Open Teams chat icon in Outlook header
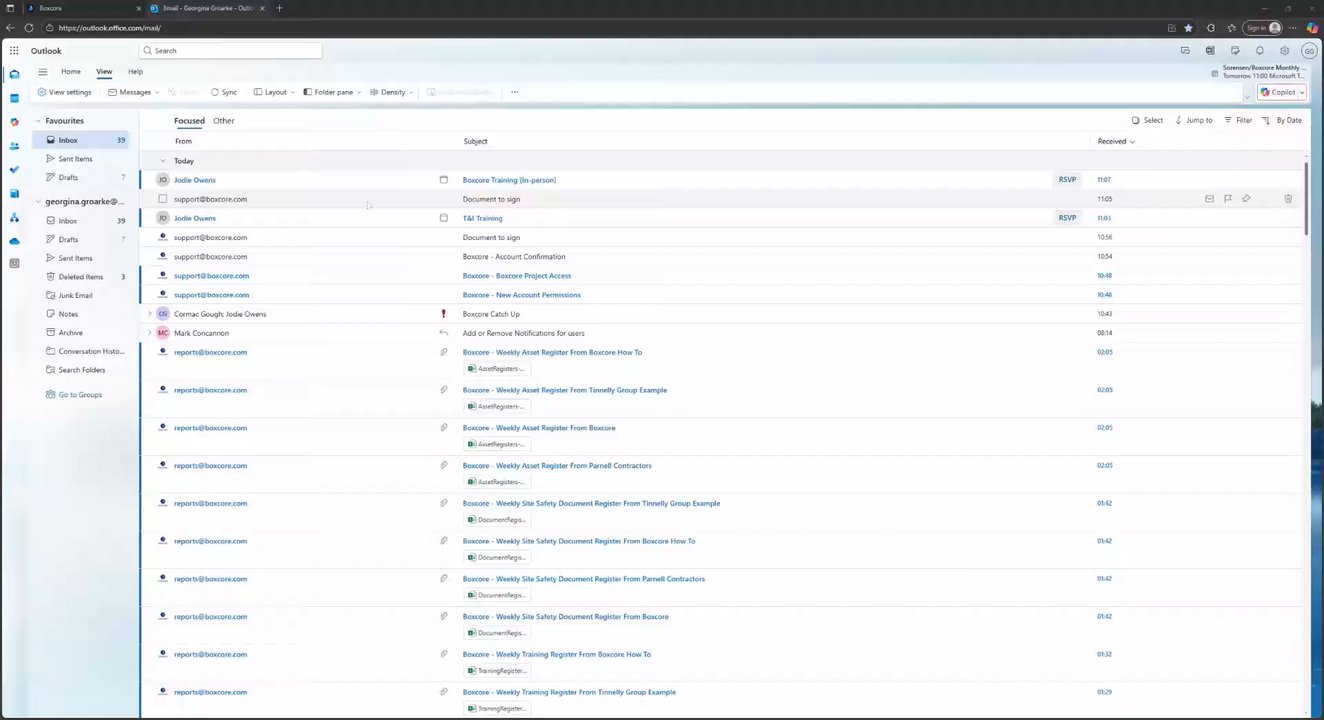1324x720 pixels. [1185, 50]
